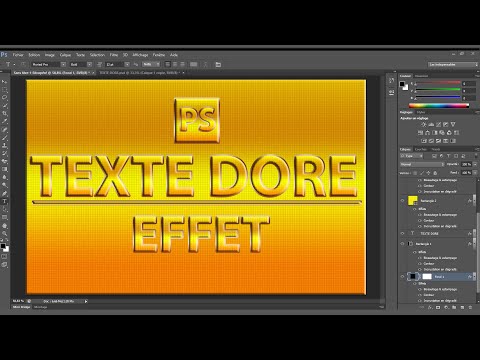Switch to the Nuancier tab
This screenshot has height=360, width=480.
tap(421, 76)
